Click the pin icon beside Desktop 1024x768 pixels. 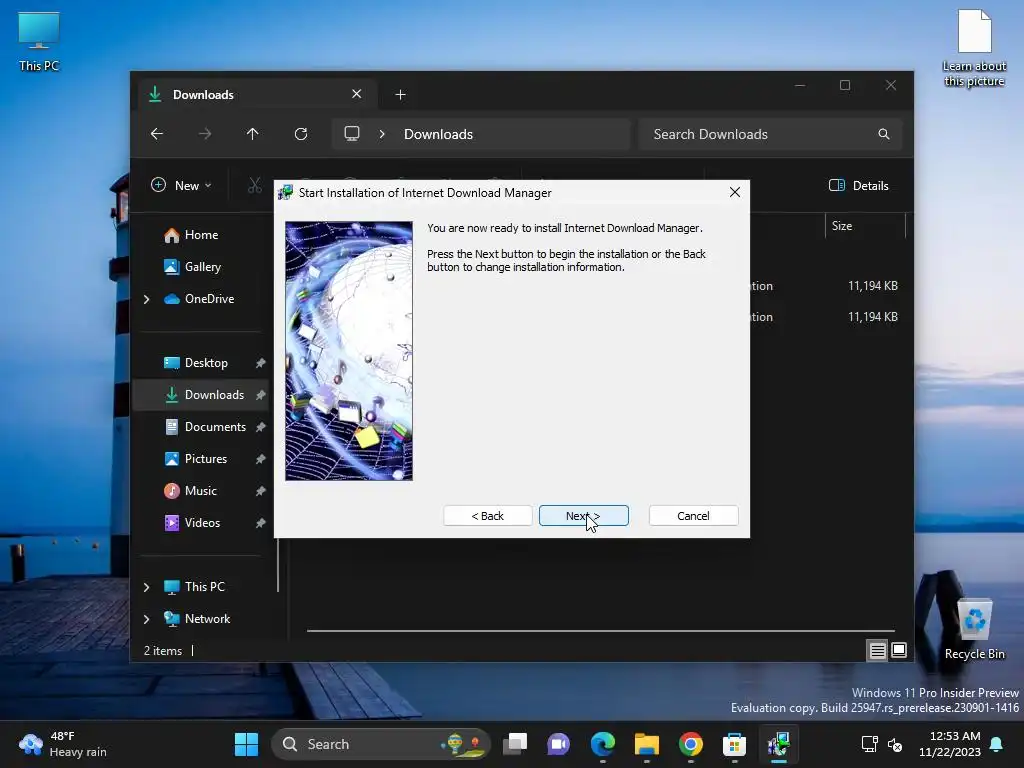coord(261,362)
